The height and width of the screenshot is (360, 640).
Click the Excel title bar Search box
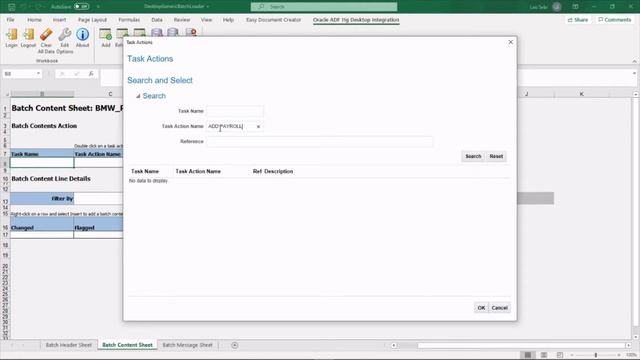tap(324, 7)
